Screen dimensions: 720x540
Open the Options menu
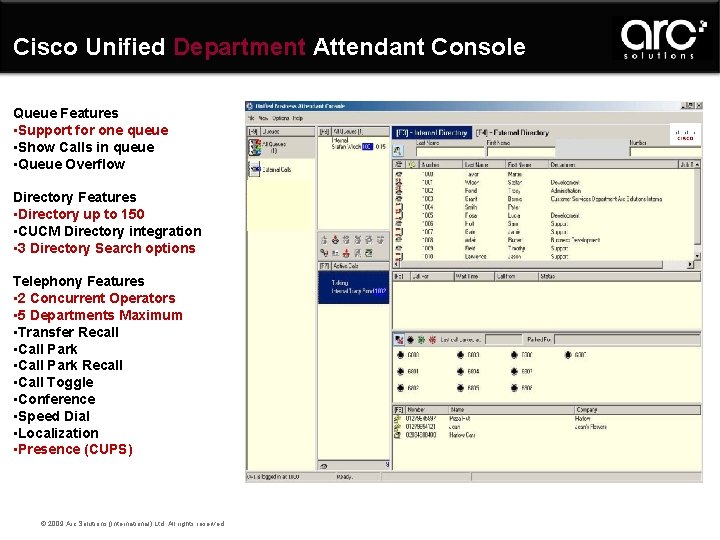click(x=281, y=118)
